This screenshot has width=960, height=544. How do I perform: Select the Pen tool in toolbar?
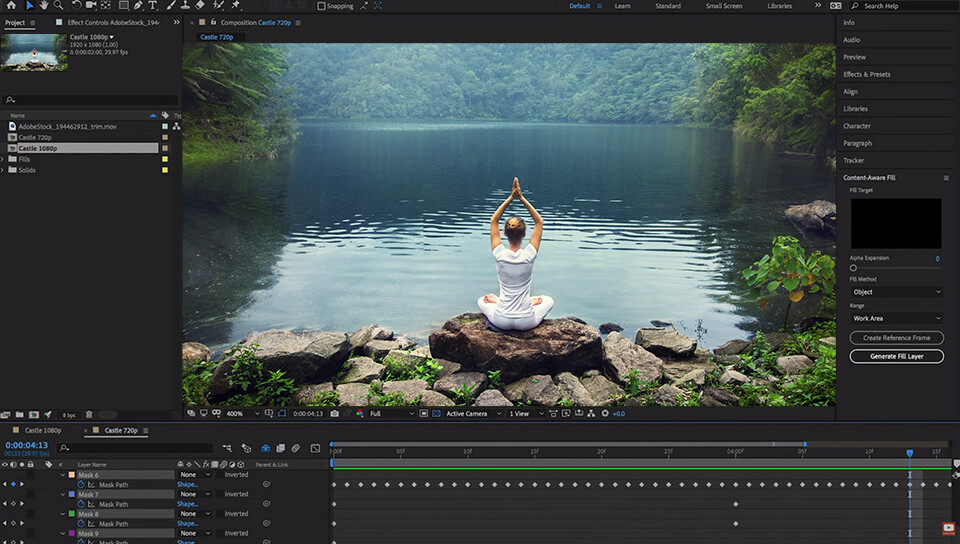pos(138,5)
